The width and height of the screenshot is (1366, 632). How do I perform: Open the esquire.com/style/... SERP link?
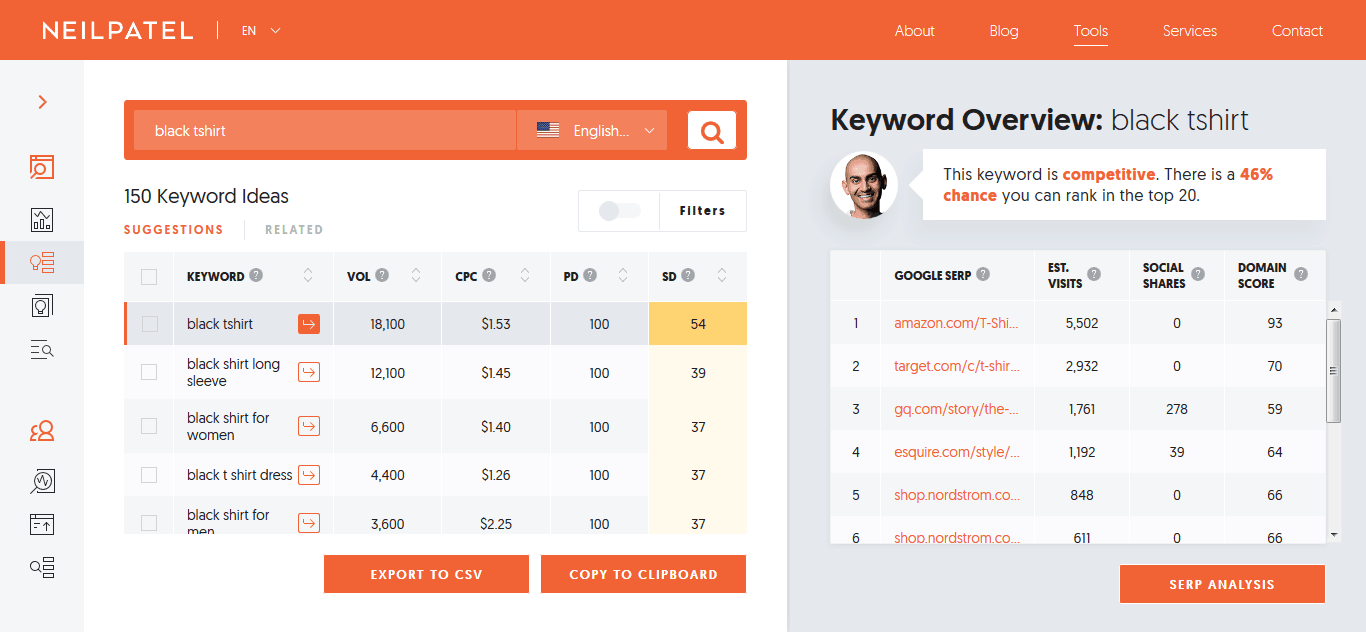[x=957, y=453]
